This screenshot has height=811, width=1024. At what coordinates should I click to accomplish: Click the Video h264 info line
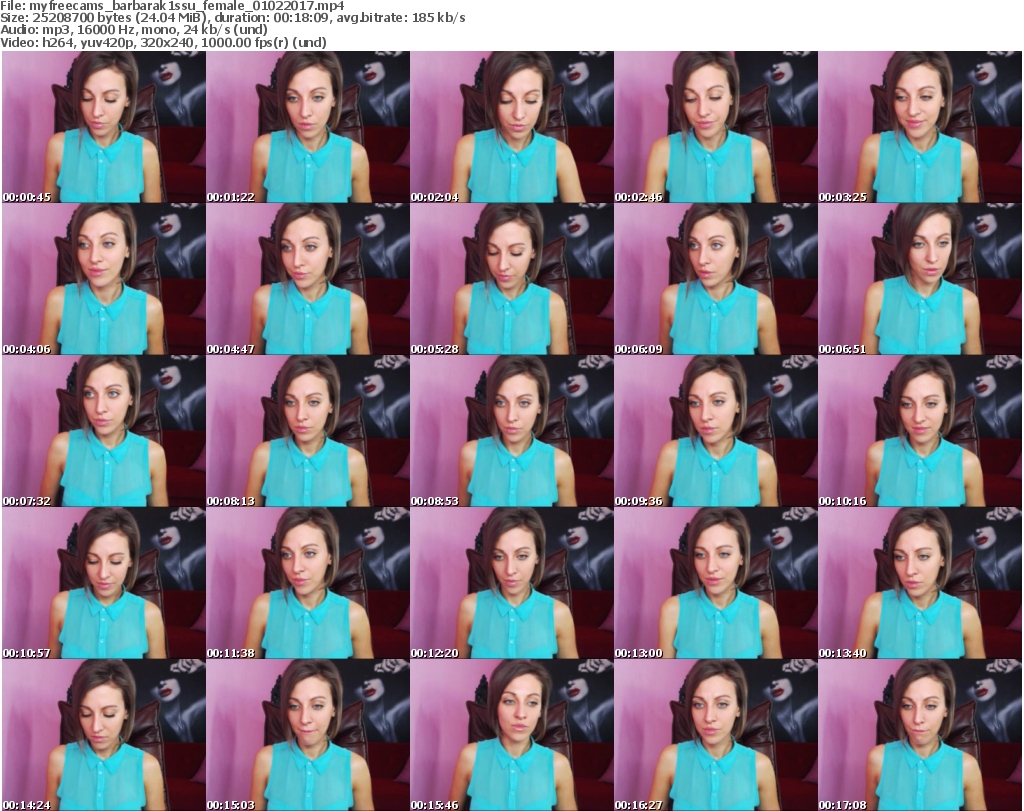click(x=163, y=42)
